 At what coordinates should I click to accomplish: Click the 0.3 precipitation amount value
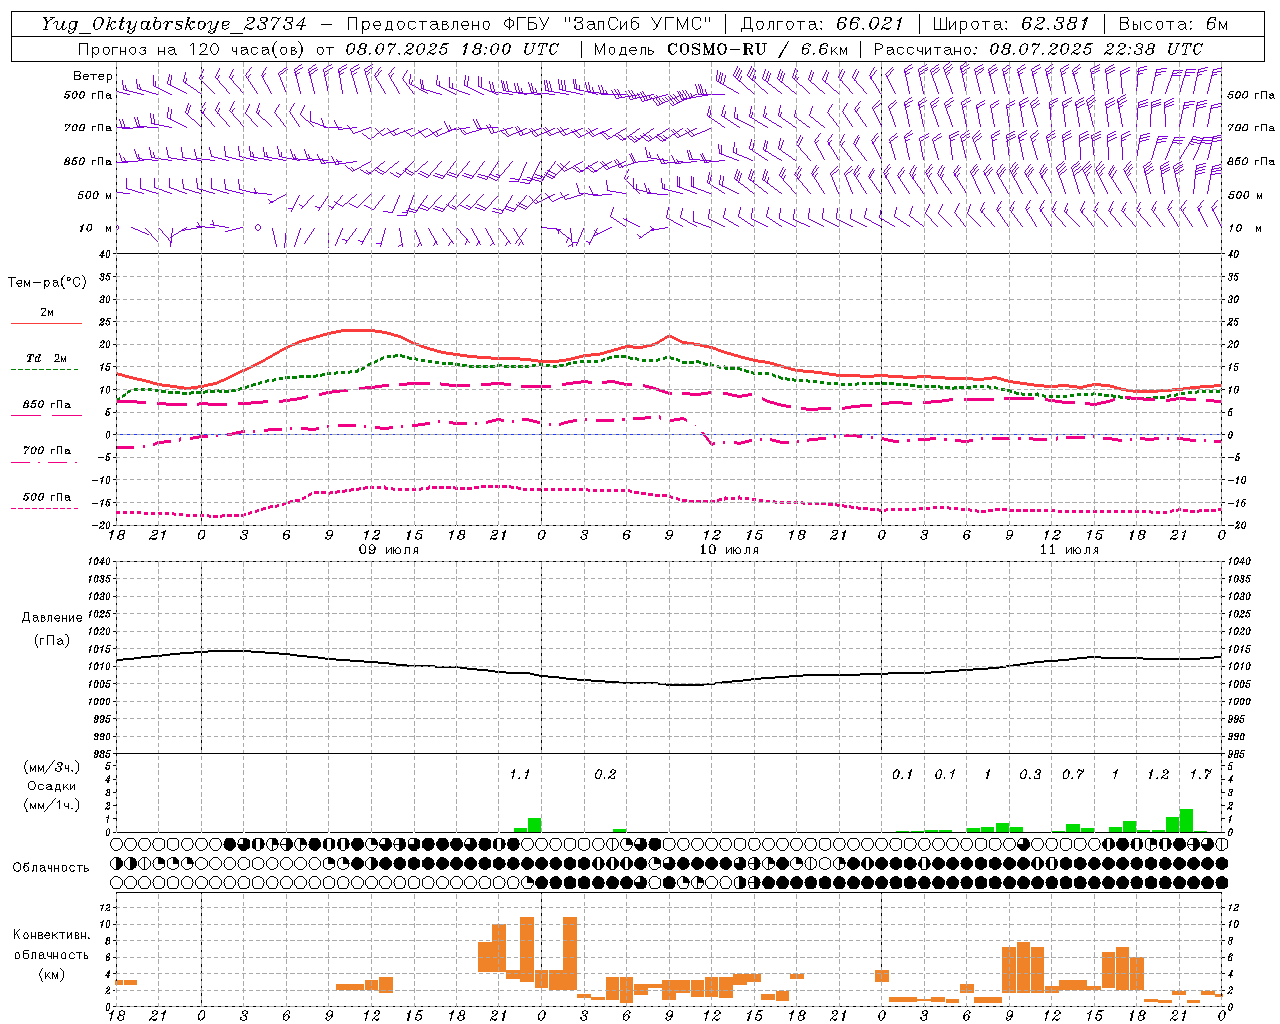[x=1030, y=775]
